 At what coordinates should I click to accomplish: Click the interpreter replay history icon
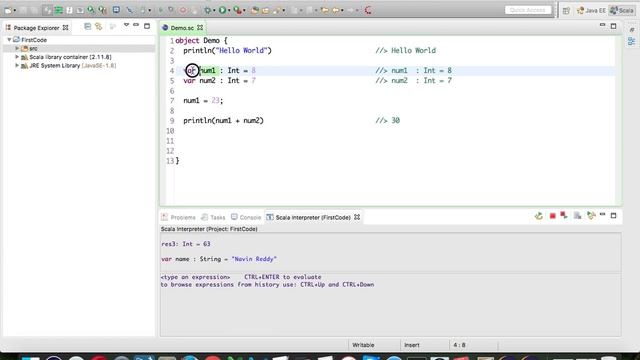[x=539, y=216]
